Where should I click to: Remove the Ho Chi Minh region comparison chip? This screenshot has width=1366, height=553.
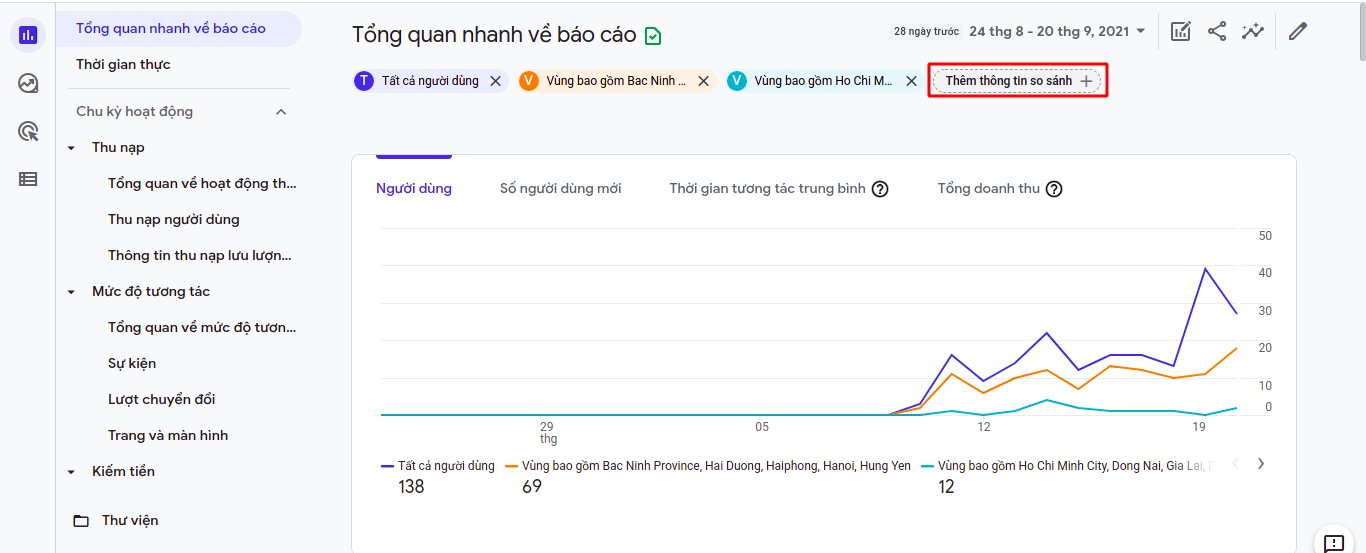click(x=912, y=81)
